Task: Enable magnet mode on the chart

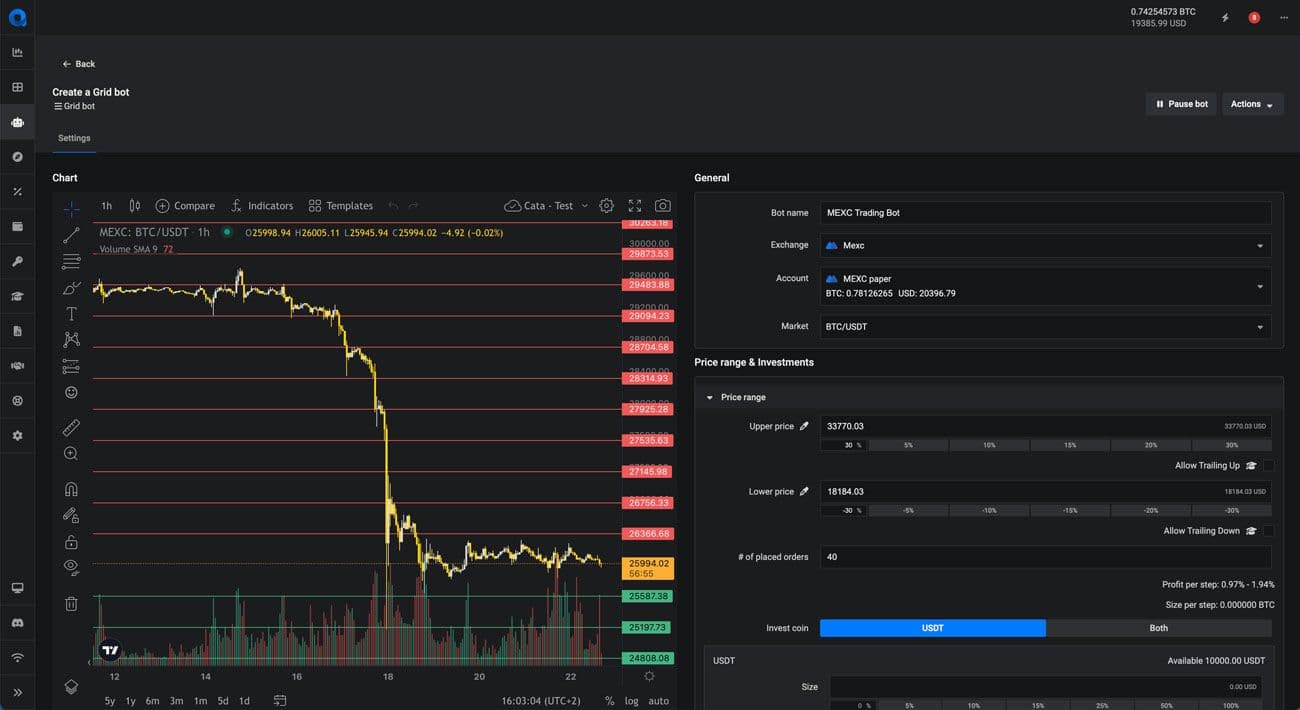Action: coord(71,490)
